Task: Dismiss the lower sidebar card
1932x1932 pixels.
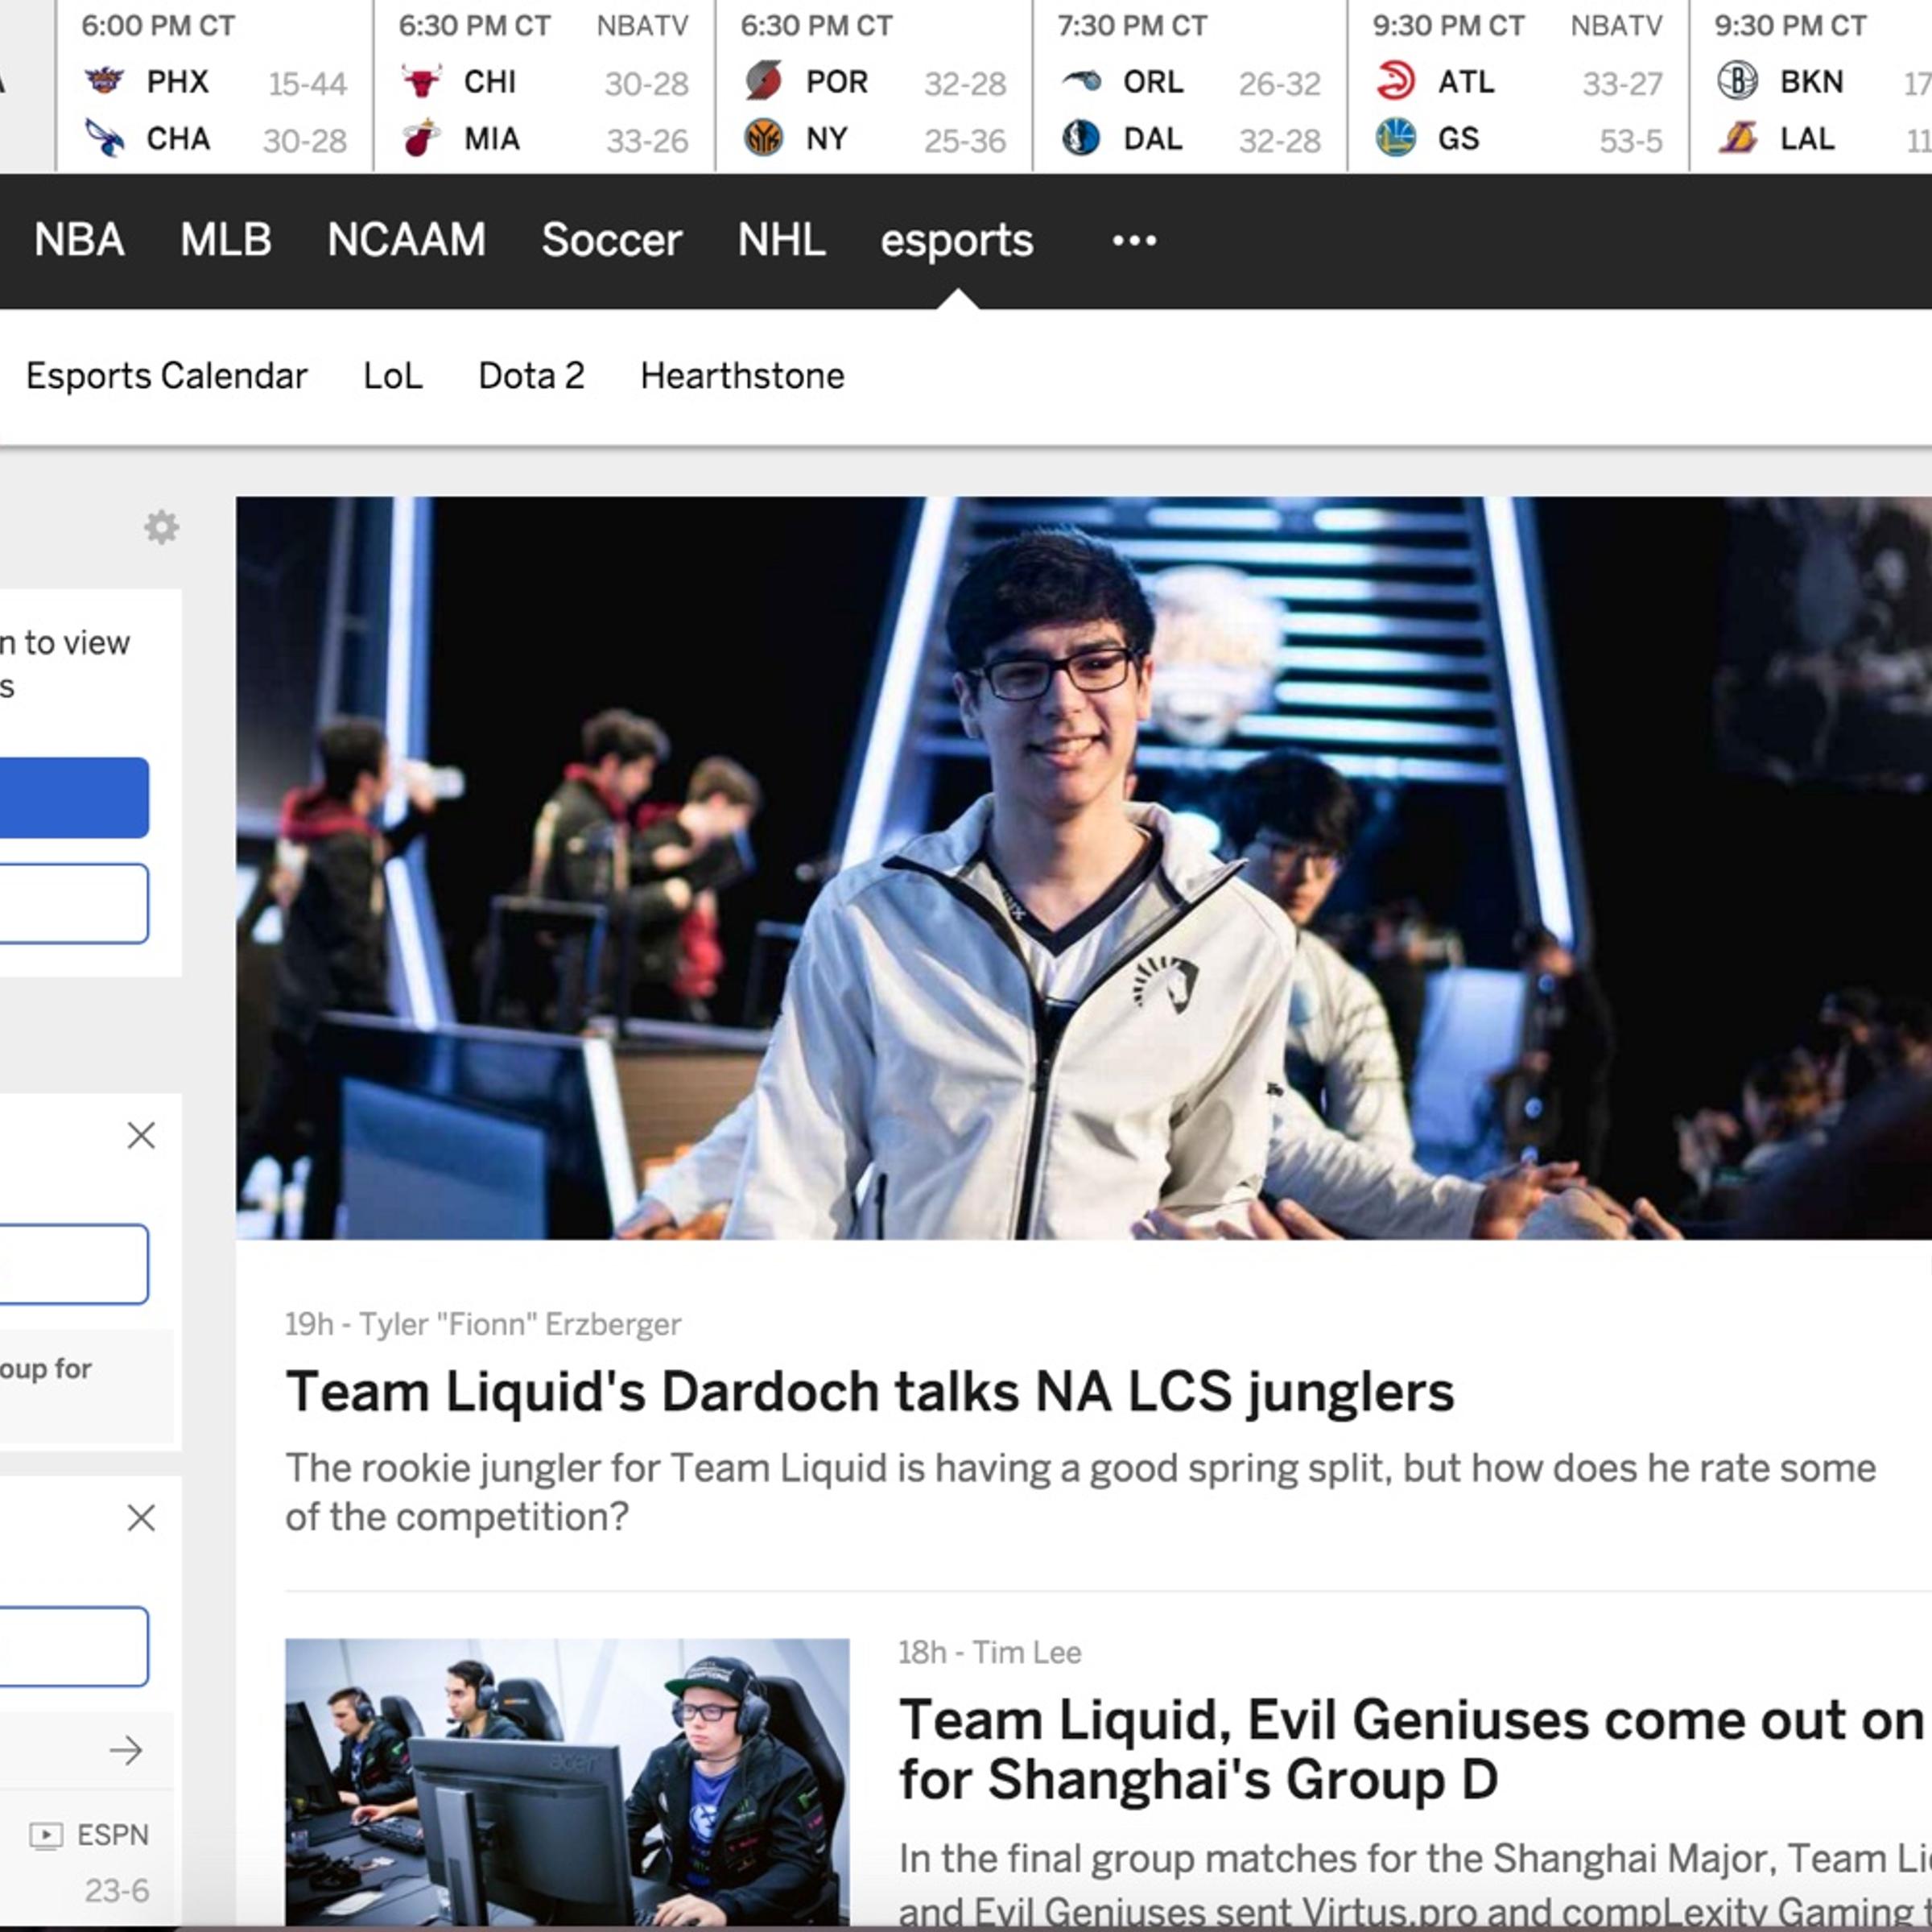Action: tap(141, 1518)
